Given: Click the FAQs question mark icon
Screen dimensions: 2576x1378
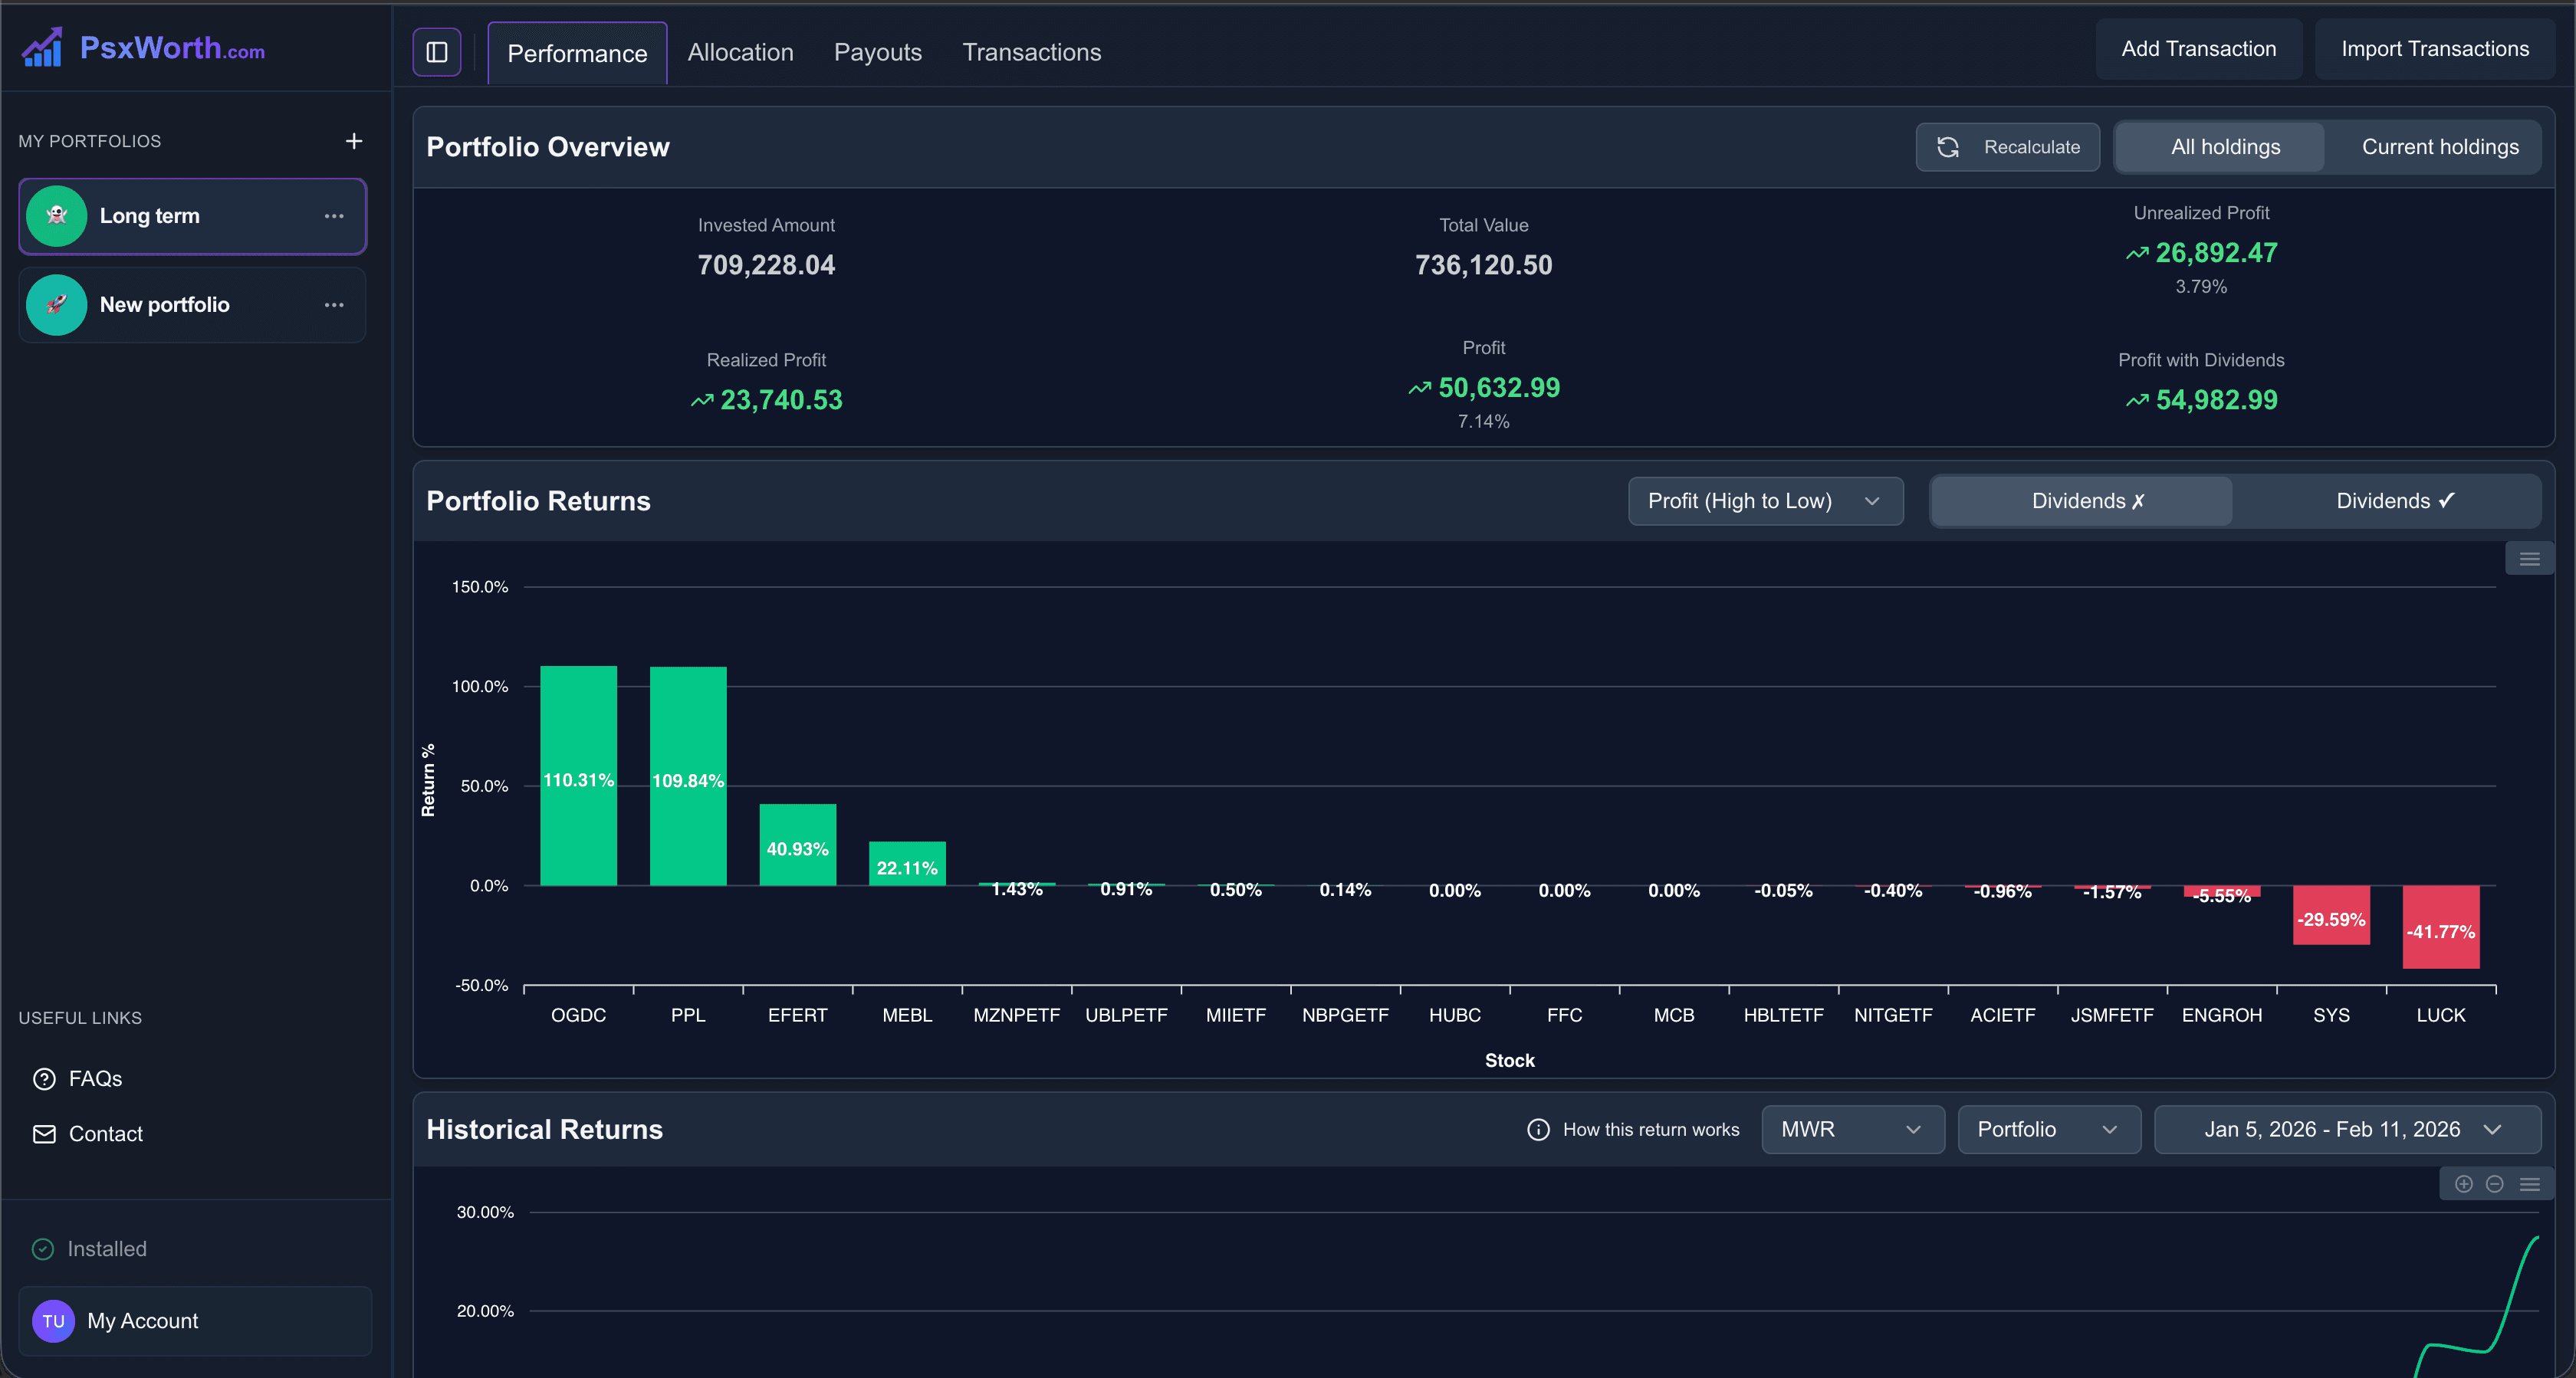Looking at the screenshot, I should tap(44, 1079).
